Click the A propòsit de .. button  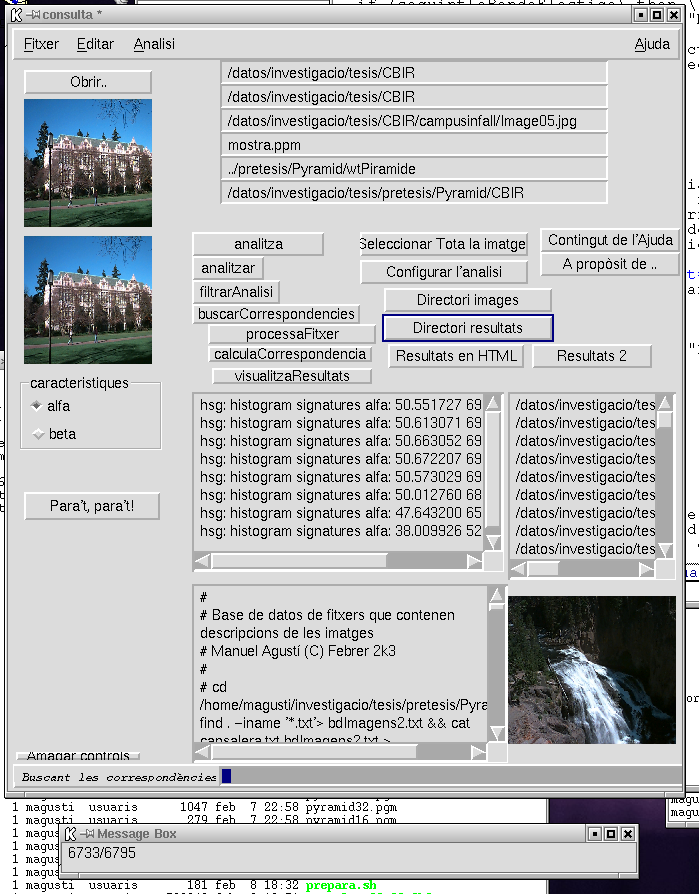[610, 264]
